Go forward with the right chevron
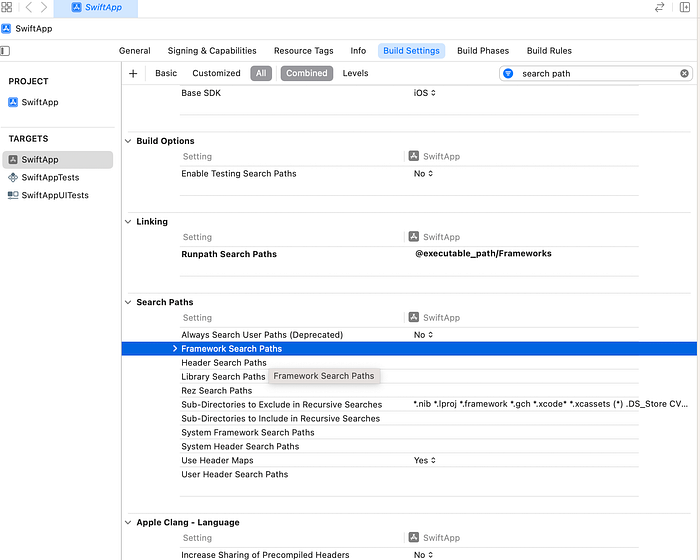700x560 pixels. (44, 7)
